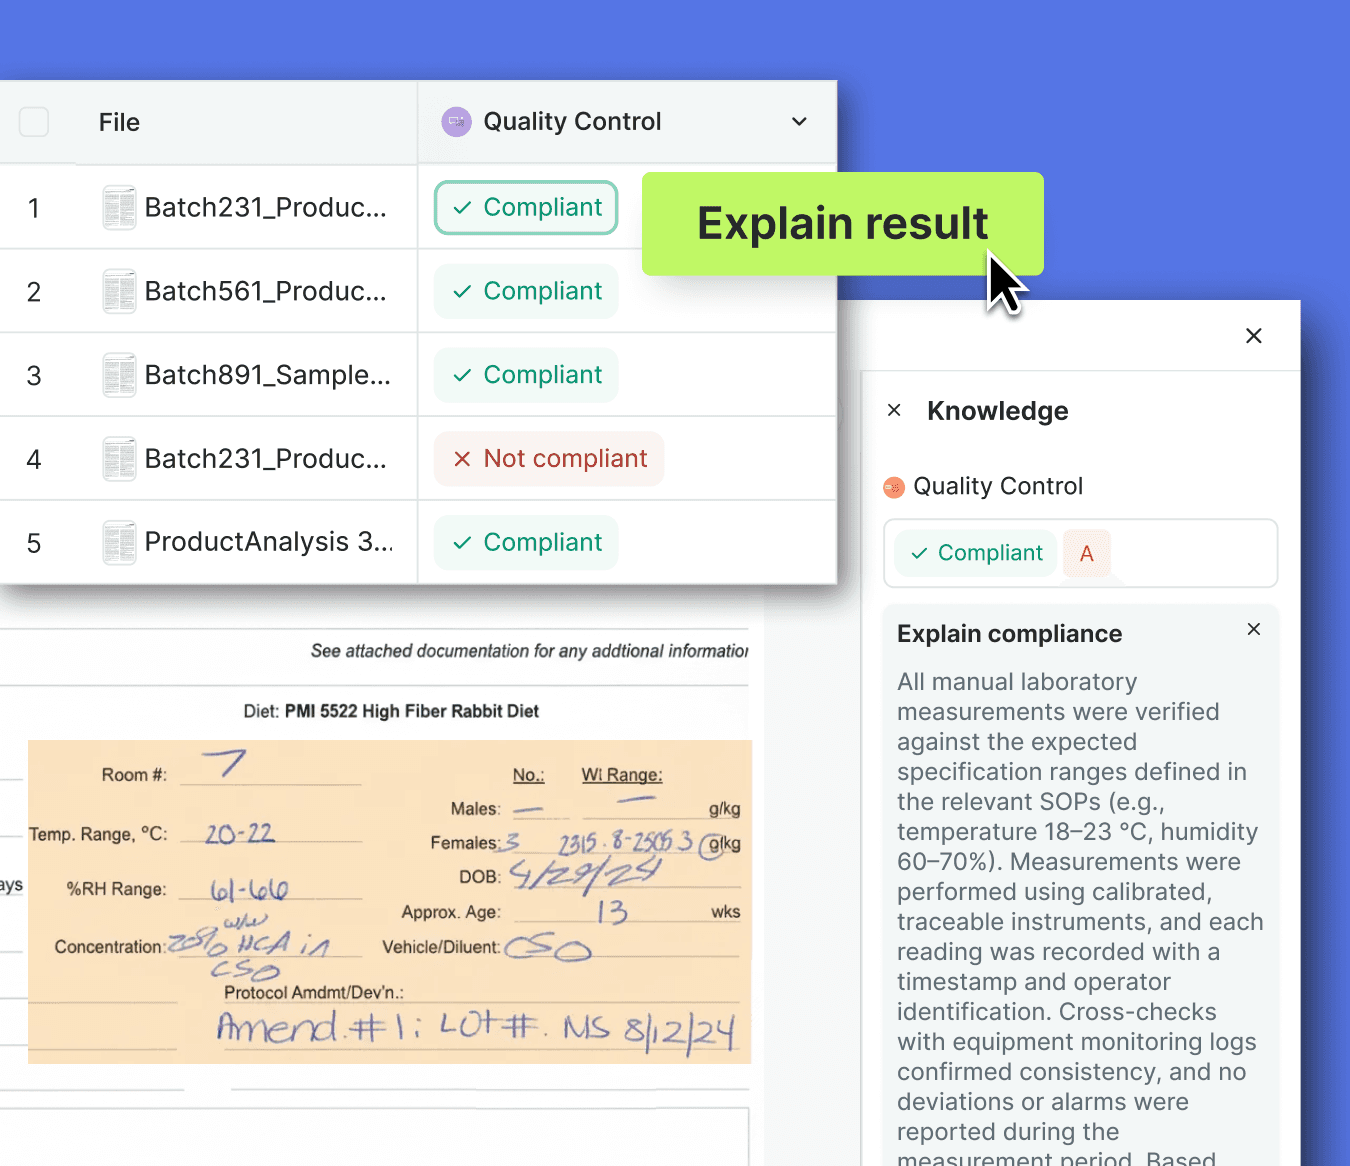1350x1166 pixels.
Task: Dismiss the Explain compliance card
Action: 1254,629
